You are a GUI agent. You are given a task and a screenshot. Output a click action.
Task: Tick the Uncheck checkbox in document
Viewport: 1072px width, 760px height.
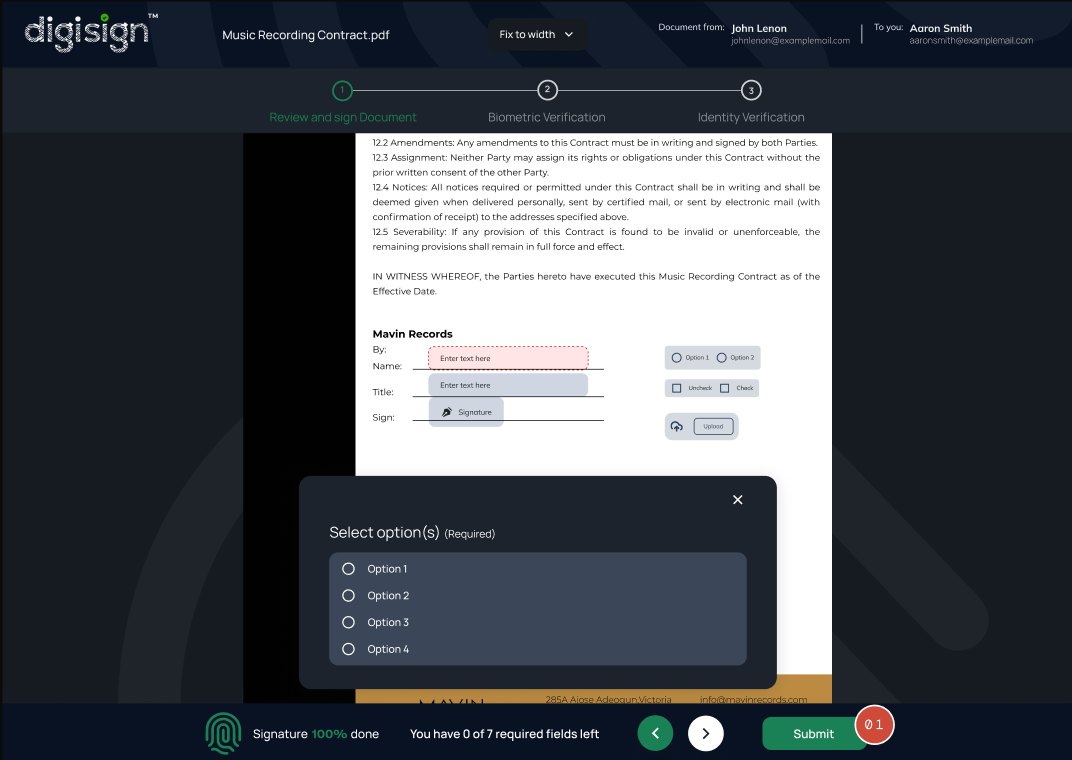[x=676, y=388]
